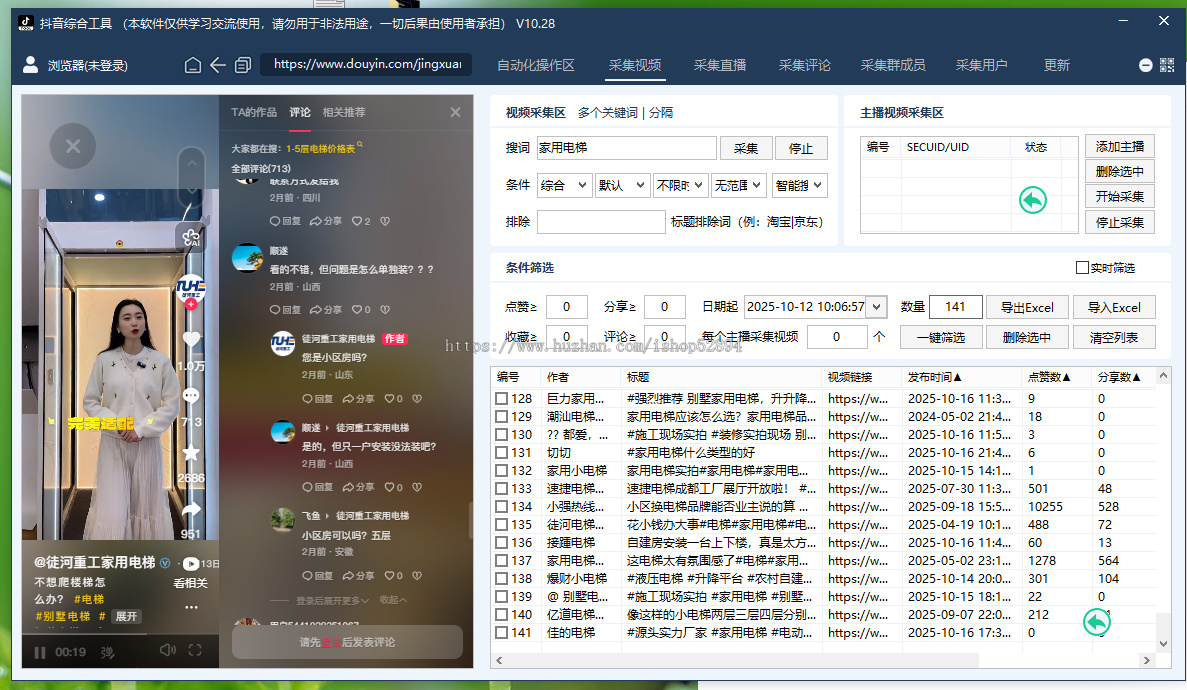Like the video with the heart icon
Image resolution: width=1187 pixels, height=690 pixels.
pos(191,339)
